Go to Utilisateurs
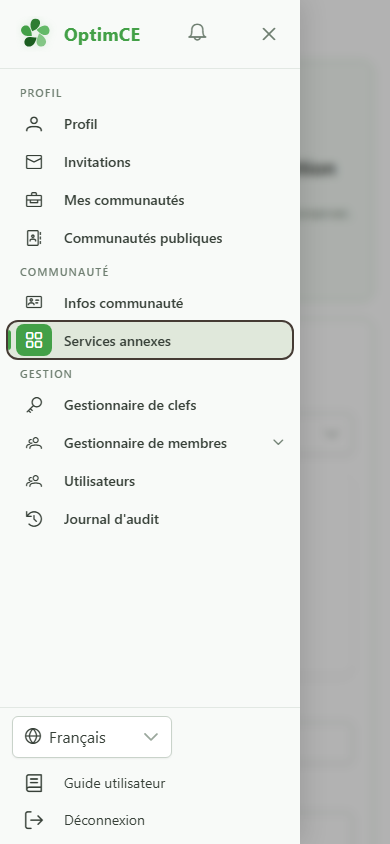 pyautogui.click(x=150, y=481)
